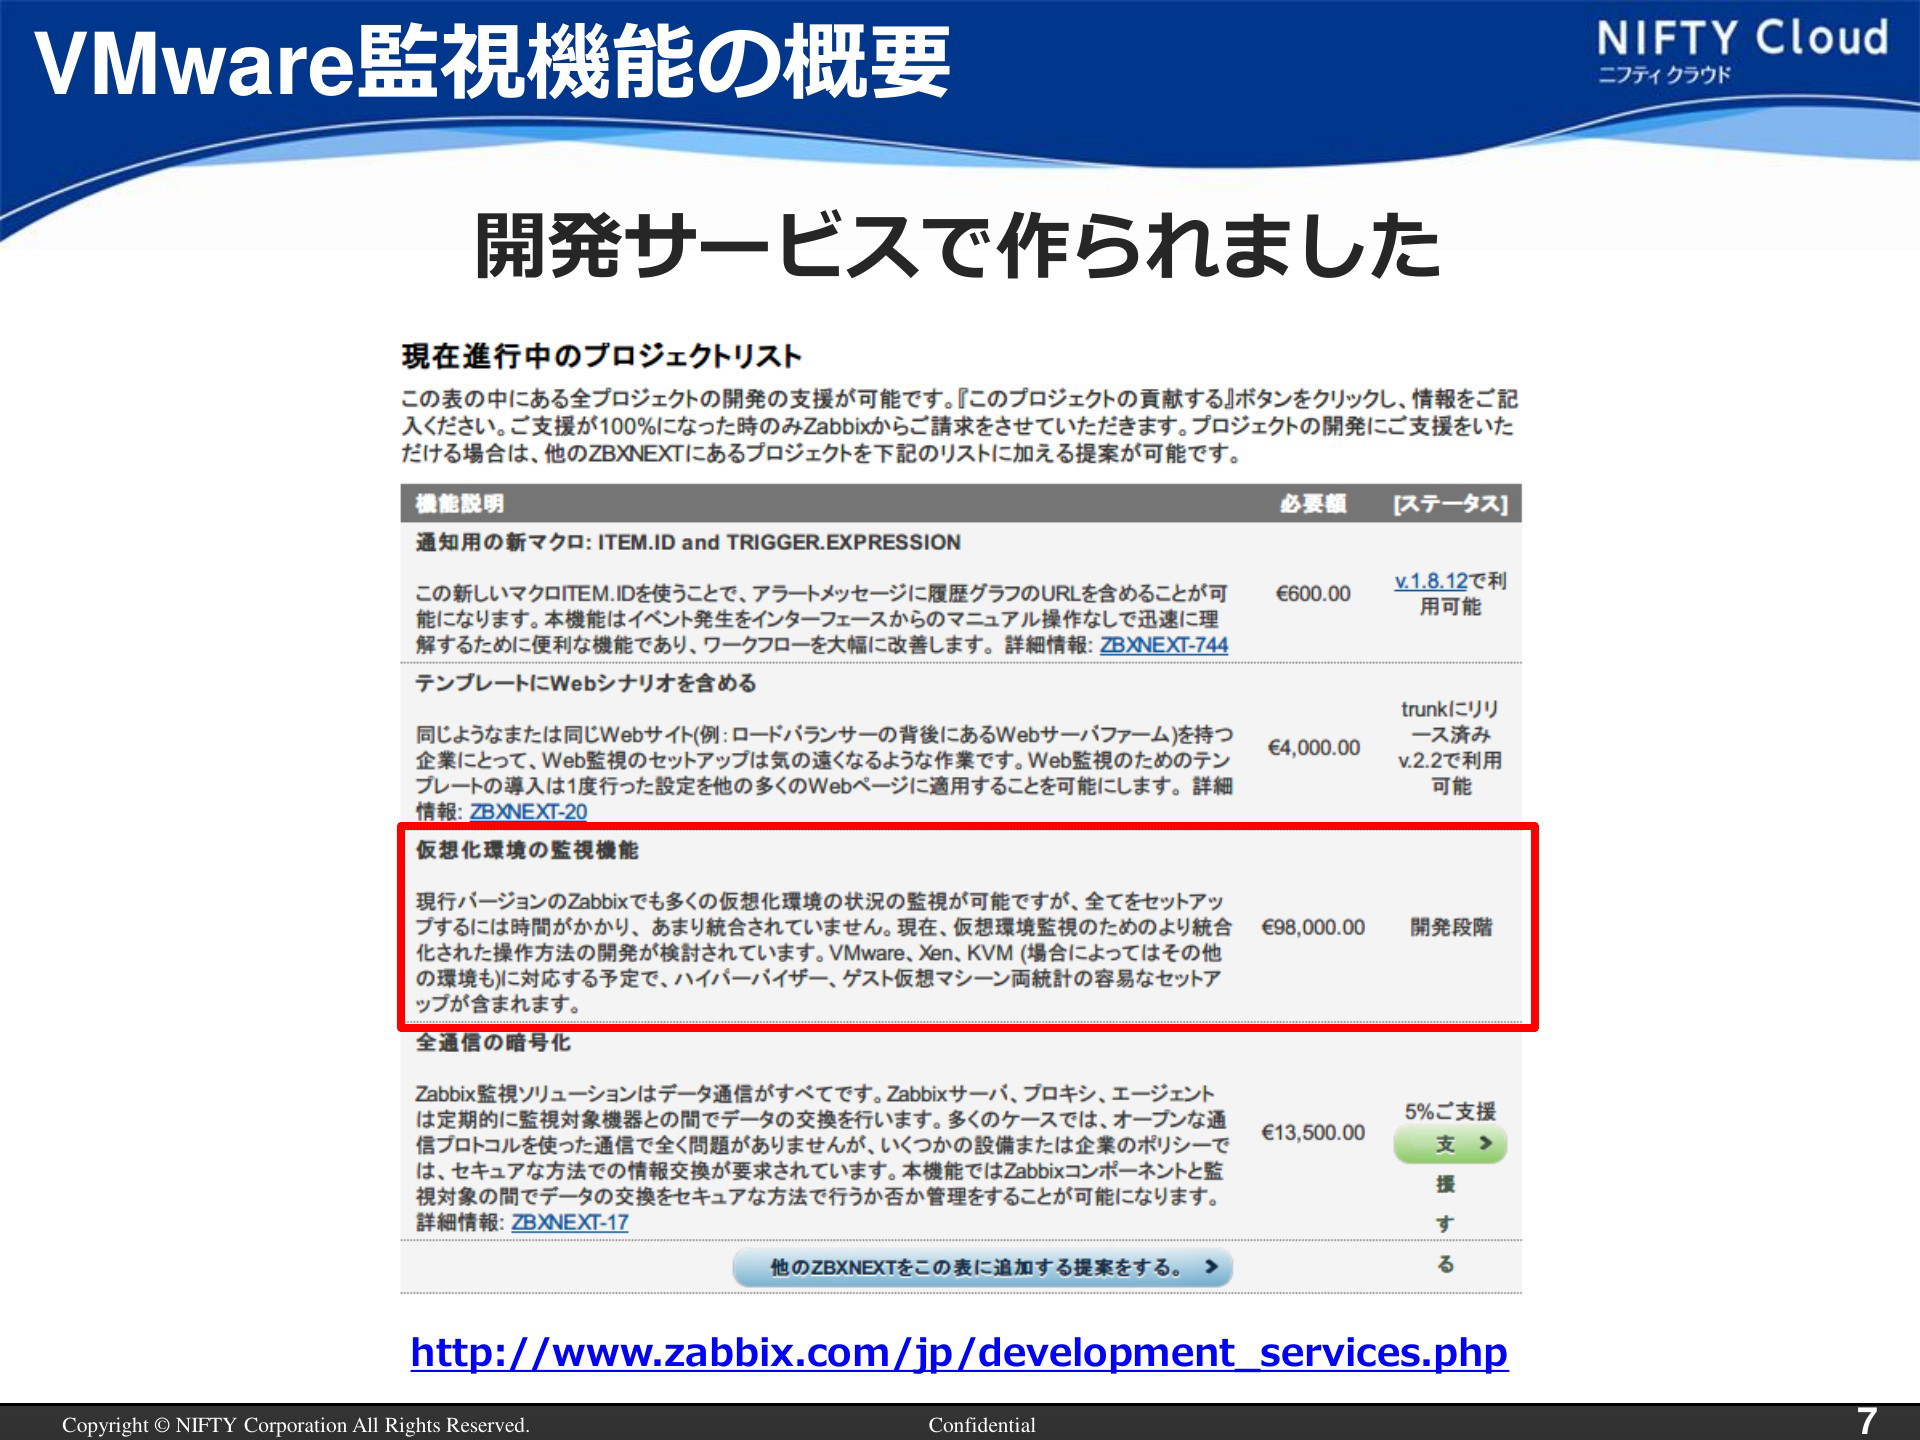The width and height of the screenshot is (1920, 1440).
Task: Open the ZBXNEXT-744 details link
Action: pos(1164,645)
